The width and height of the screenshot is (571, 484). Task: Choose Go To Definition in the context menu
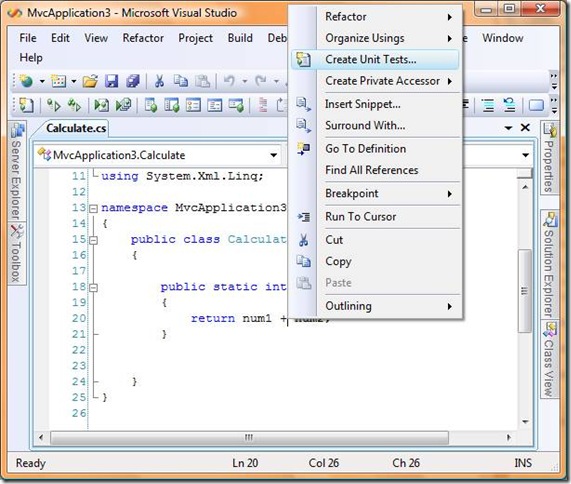click(x=375, y=149)
